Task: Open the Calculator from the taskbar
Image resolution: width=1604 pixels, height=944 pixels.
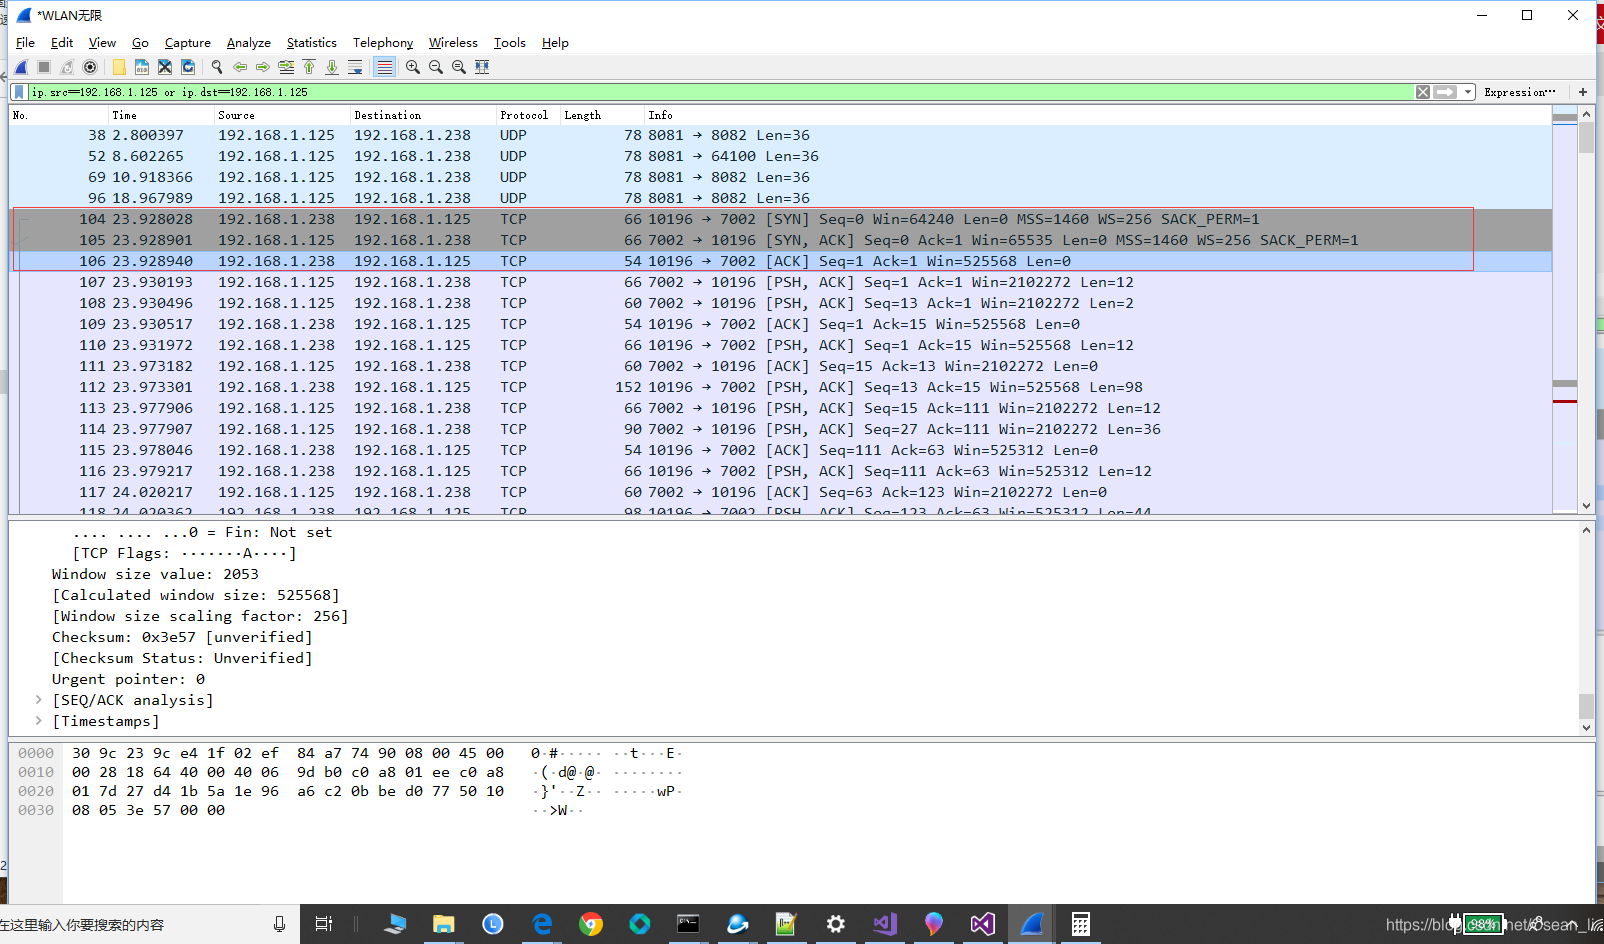Action: point(1080,924)
